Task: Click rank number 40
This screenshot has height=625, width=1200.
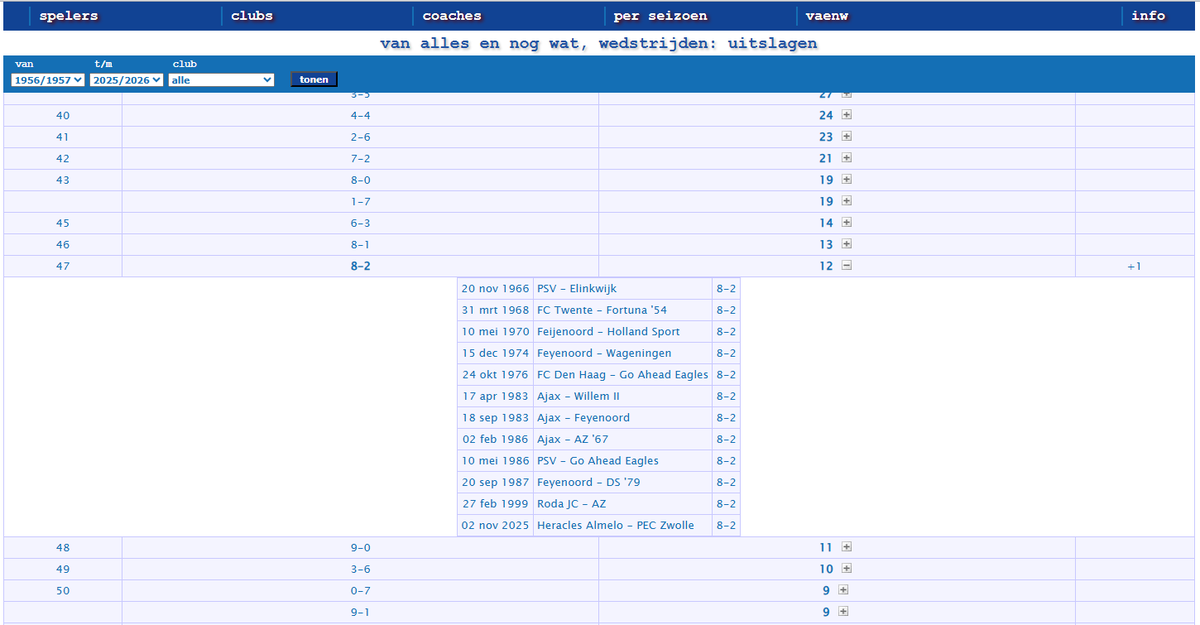Action: [62, 115]
